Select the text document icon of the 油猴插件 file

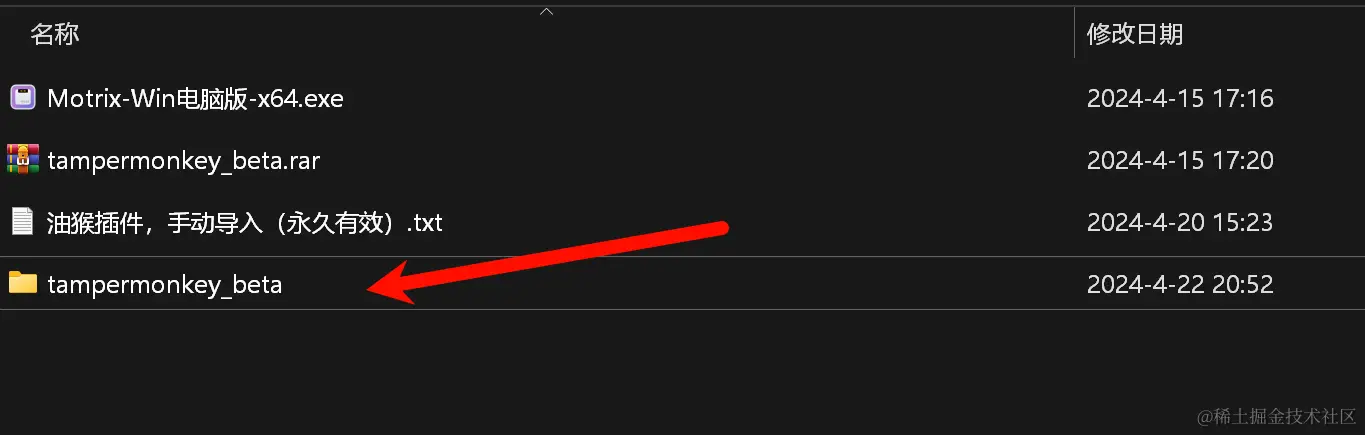click(23, 221)
